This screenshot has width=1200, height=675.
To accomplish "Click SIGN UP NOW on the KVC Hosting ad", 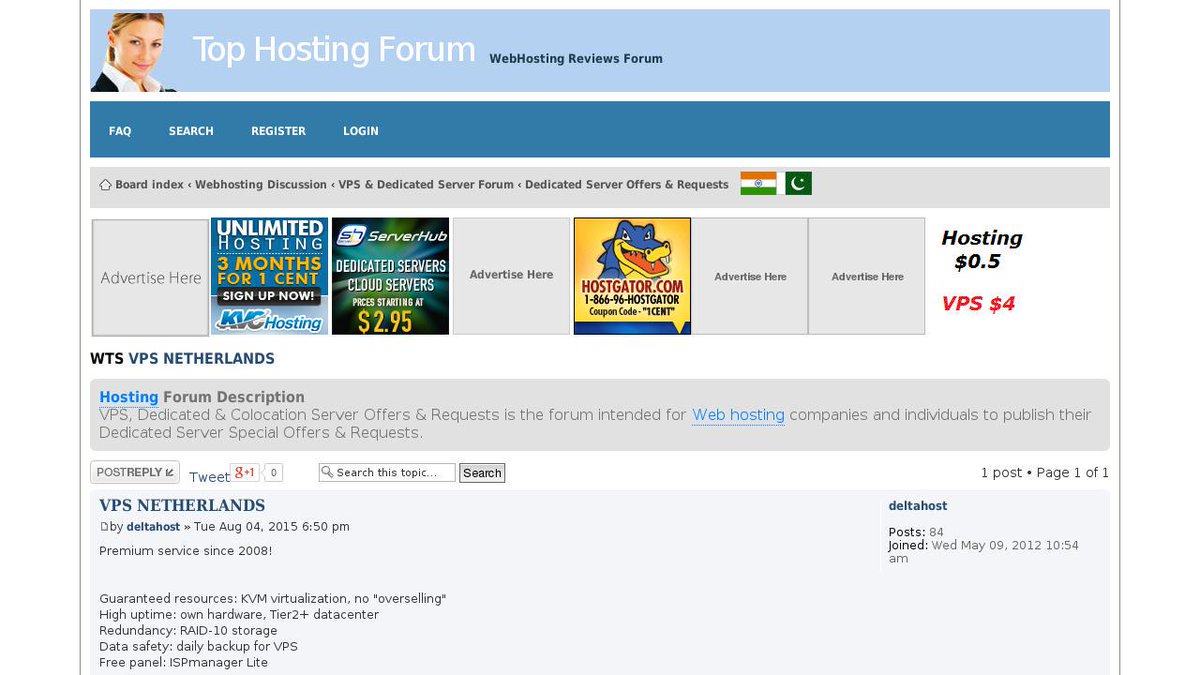I will click(269, 296).
